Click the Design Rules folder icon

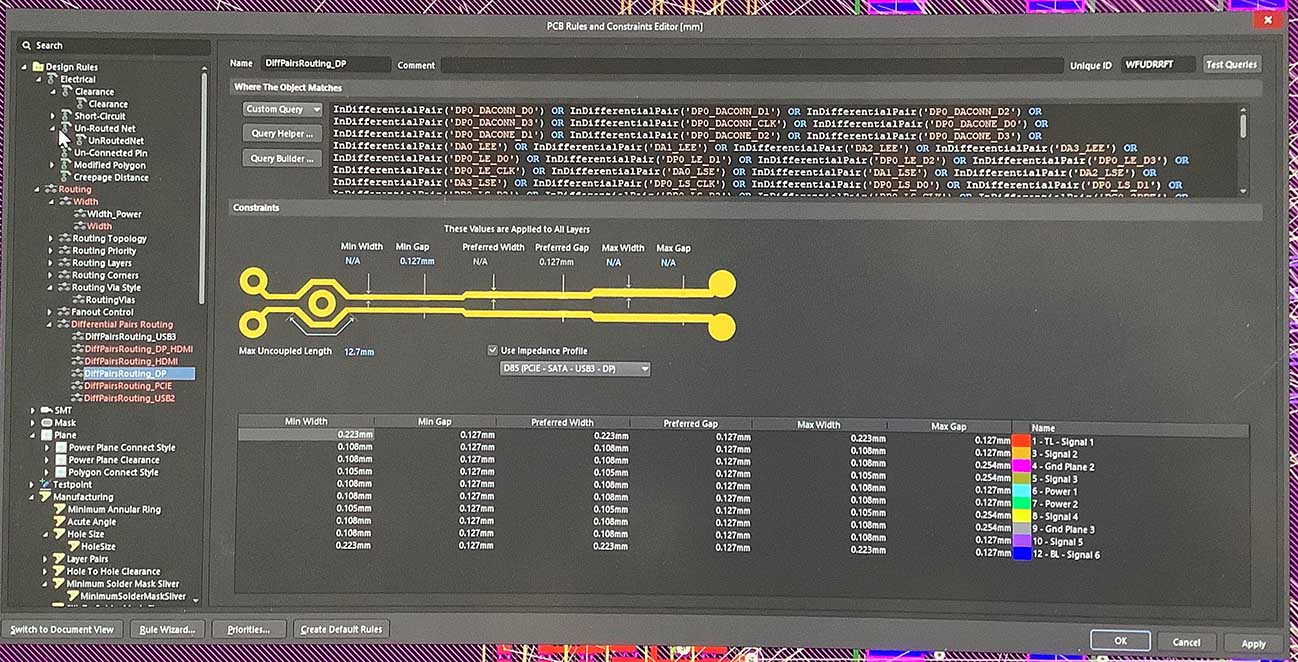(38, 67)
